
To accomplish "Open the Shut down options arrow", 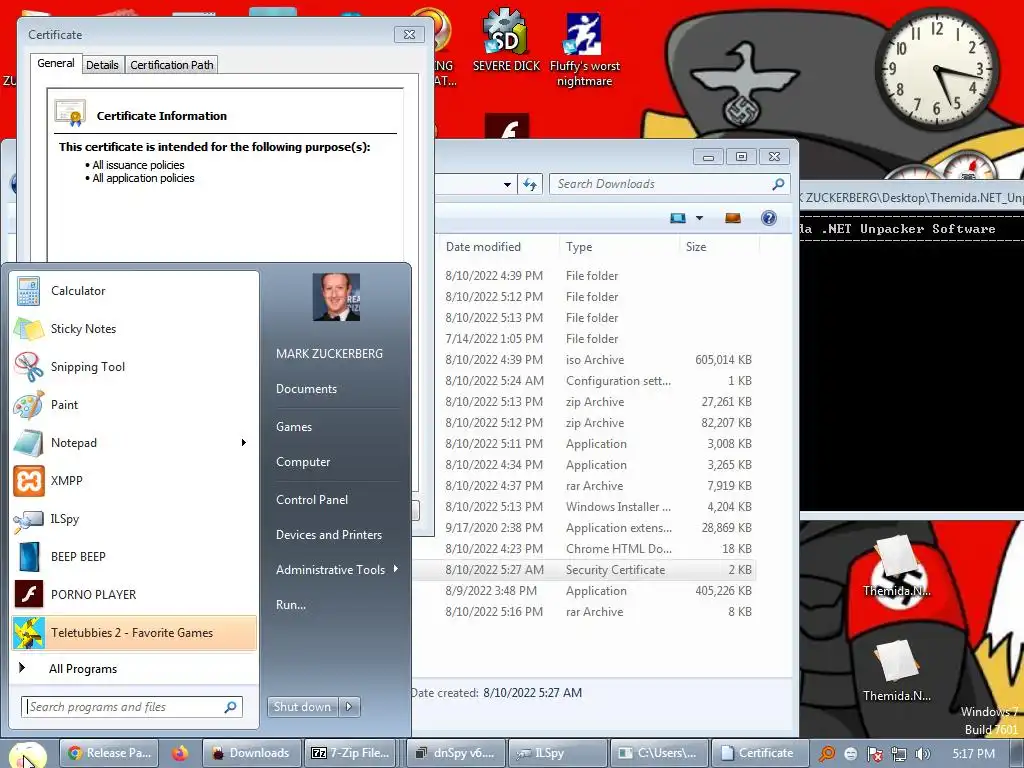I will [349, 707].
